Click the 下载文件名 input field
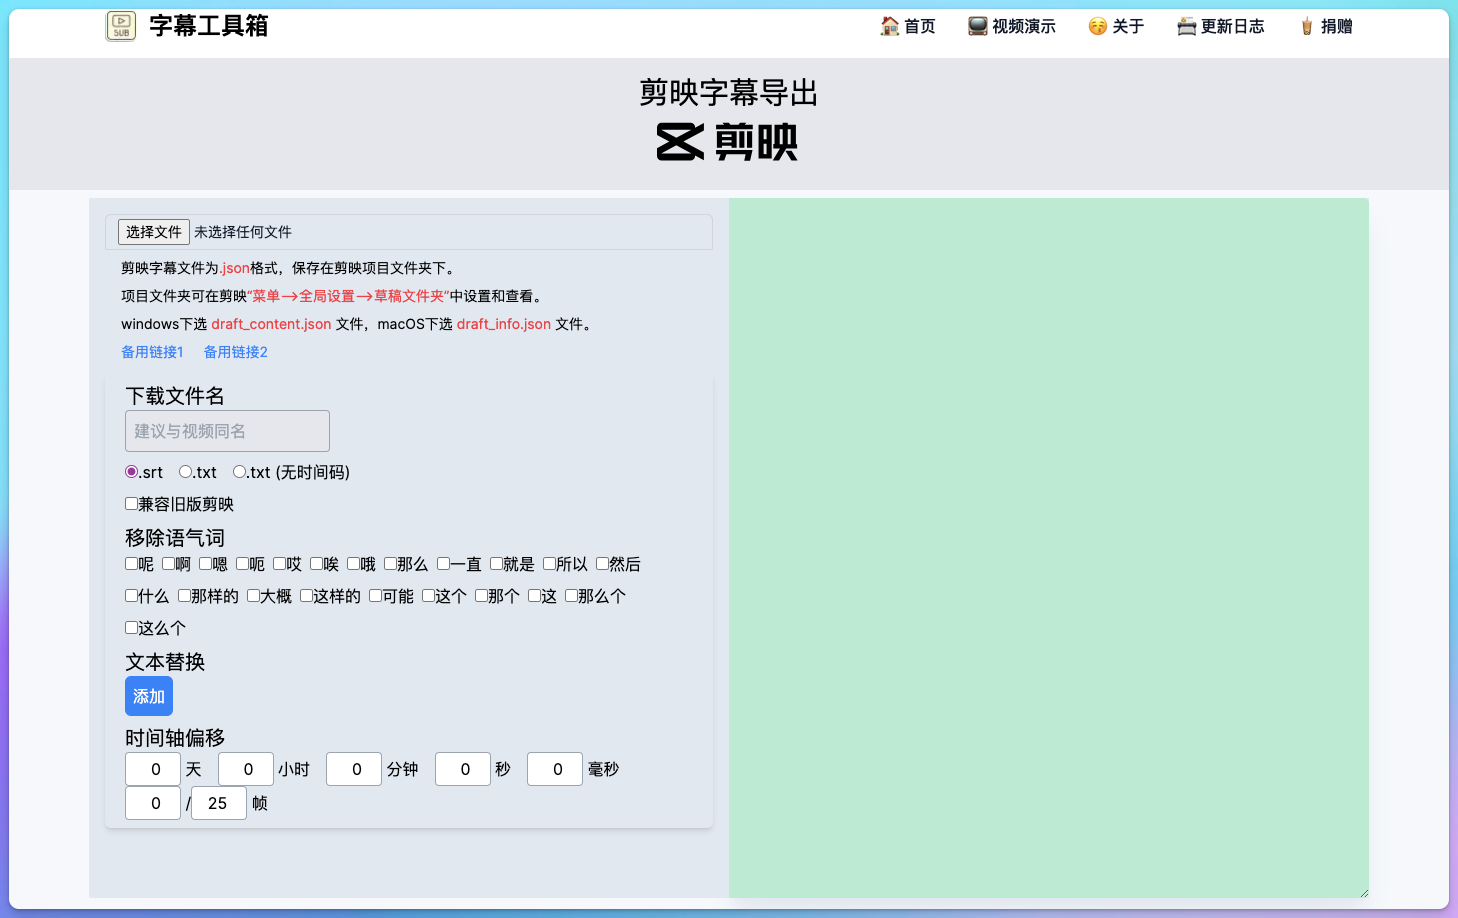The image size is (1458, 918). tap(227, 430)
